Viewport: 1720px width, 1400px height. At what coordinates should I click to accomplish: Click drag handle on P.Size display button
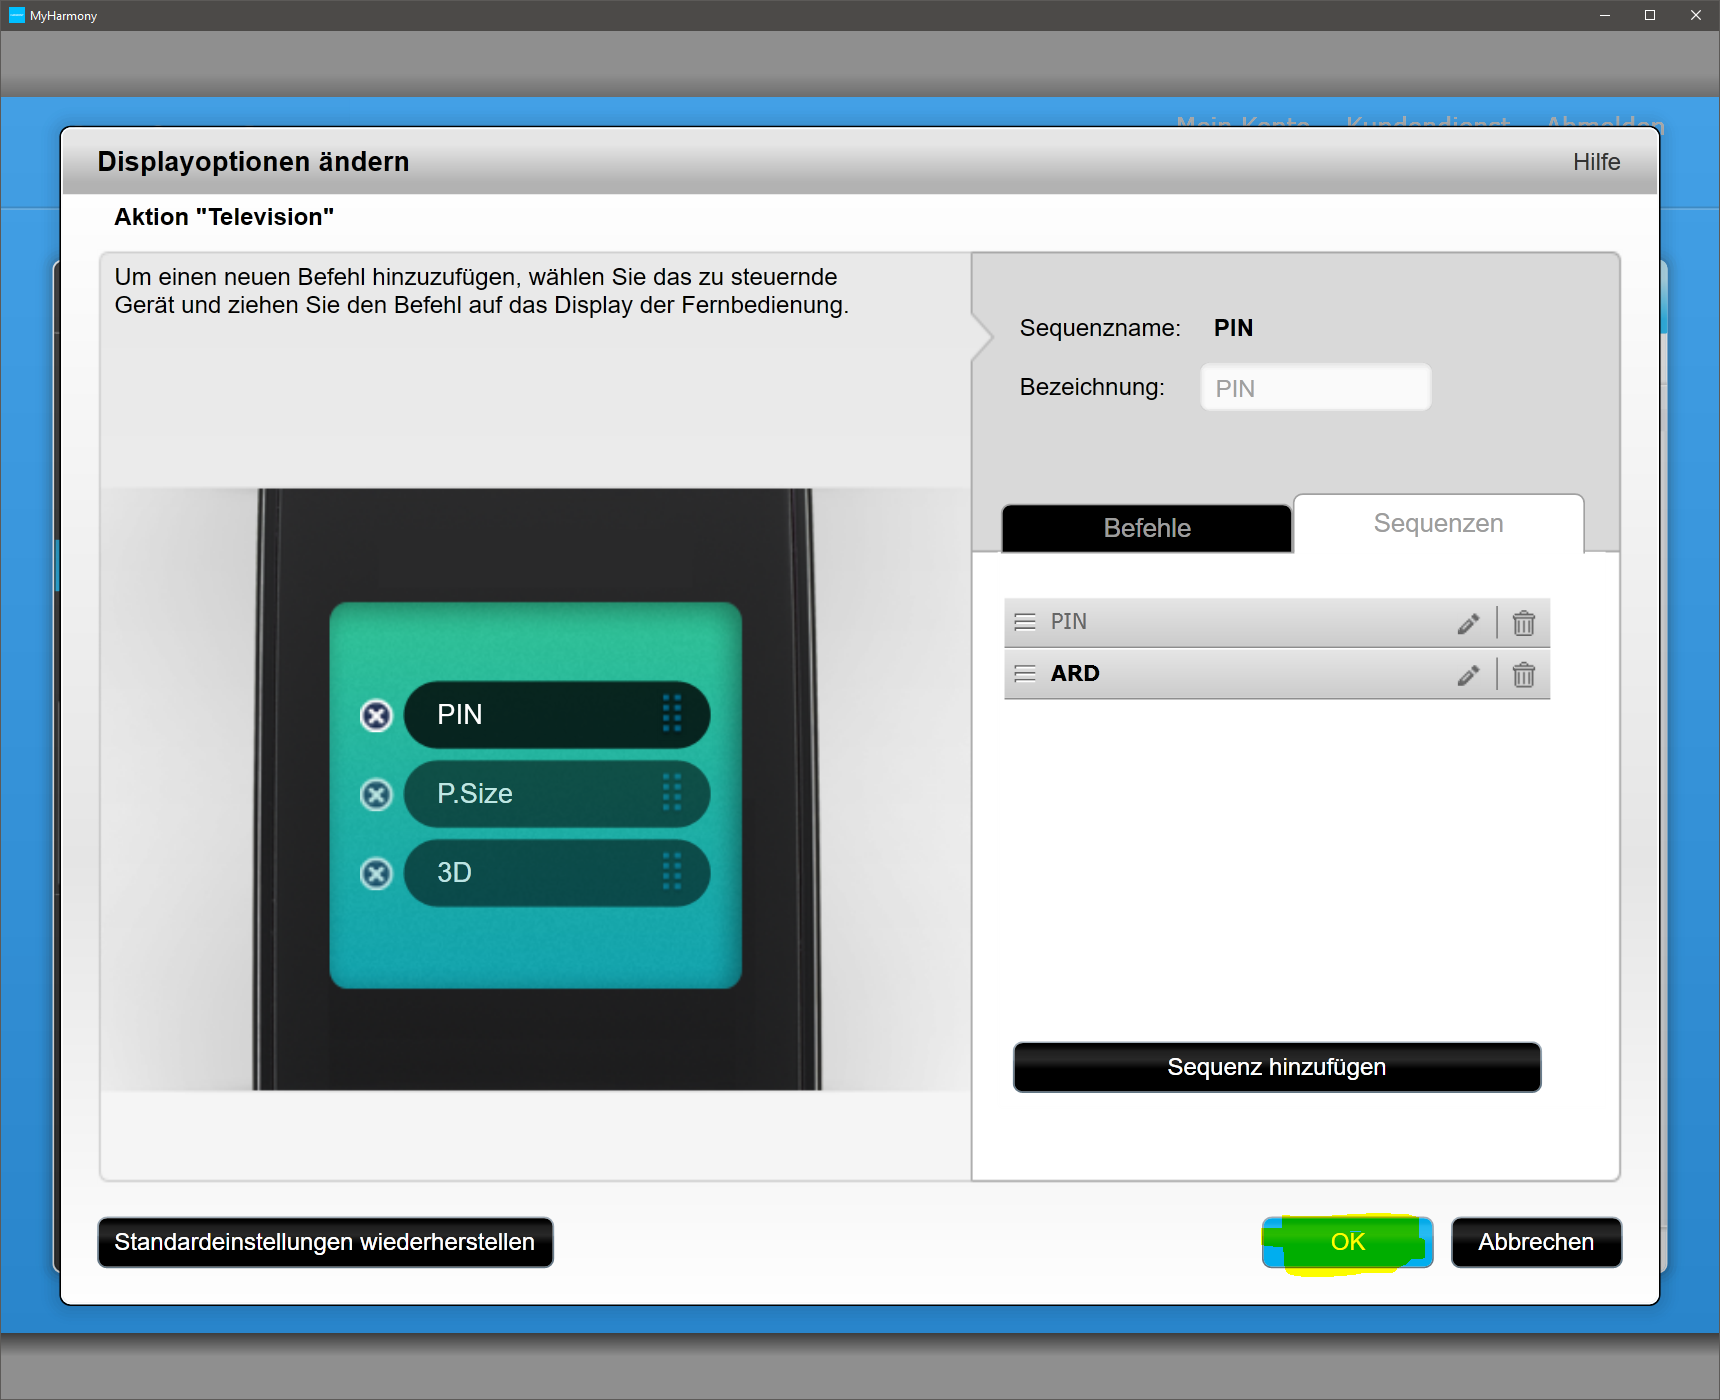[672, 793]
